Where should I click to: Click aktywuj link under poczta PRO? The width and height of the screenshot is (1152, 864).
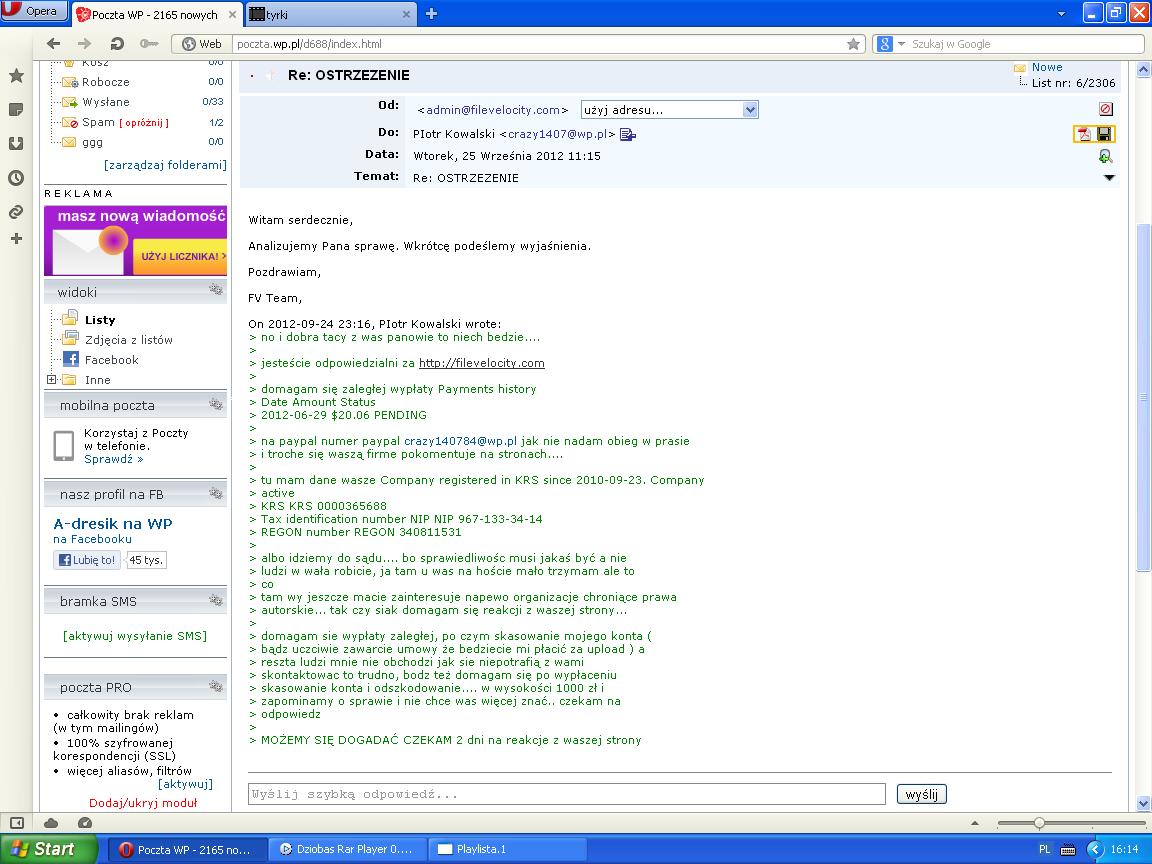point(185,784)
